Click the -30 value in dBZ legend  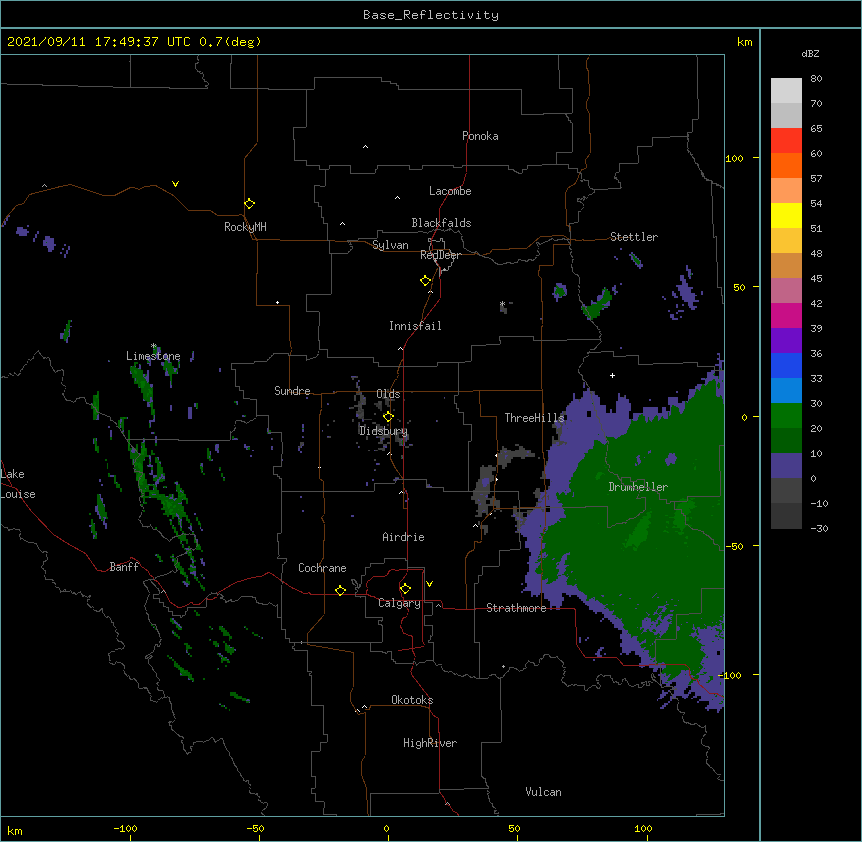819,528
